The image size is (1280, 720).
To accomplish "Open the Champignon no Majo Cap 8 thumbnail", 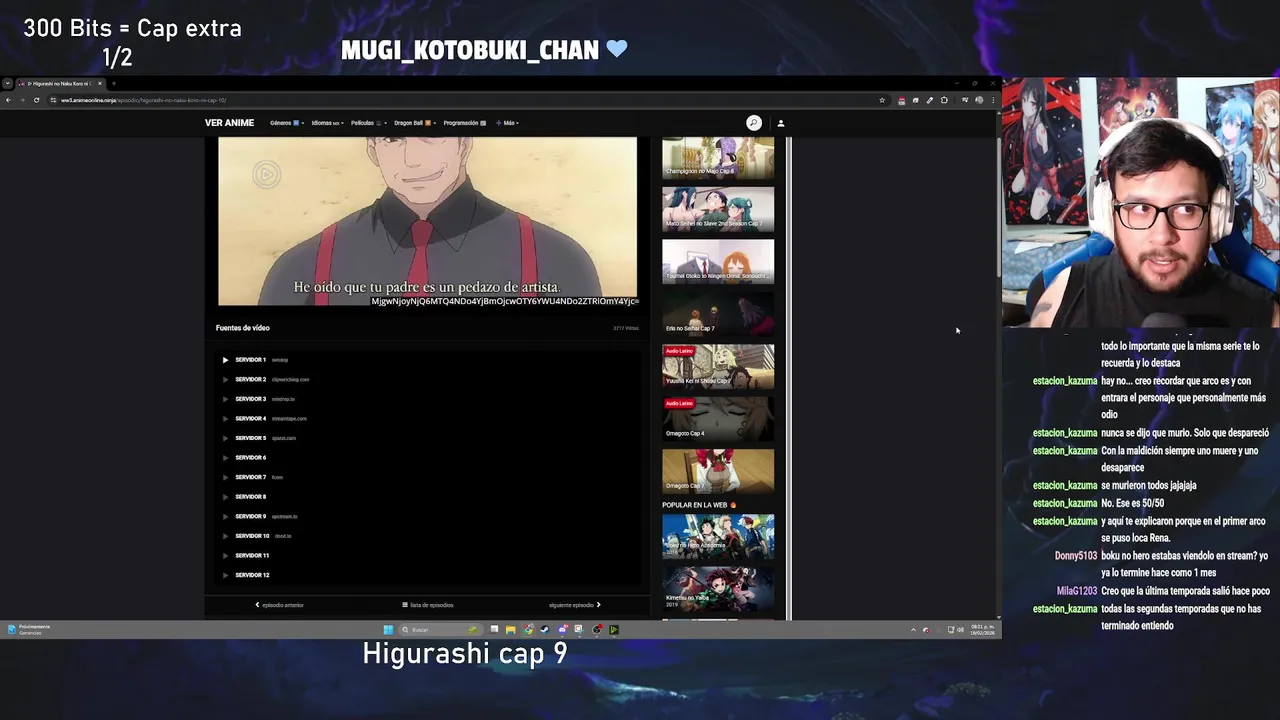I will point(718,157).
